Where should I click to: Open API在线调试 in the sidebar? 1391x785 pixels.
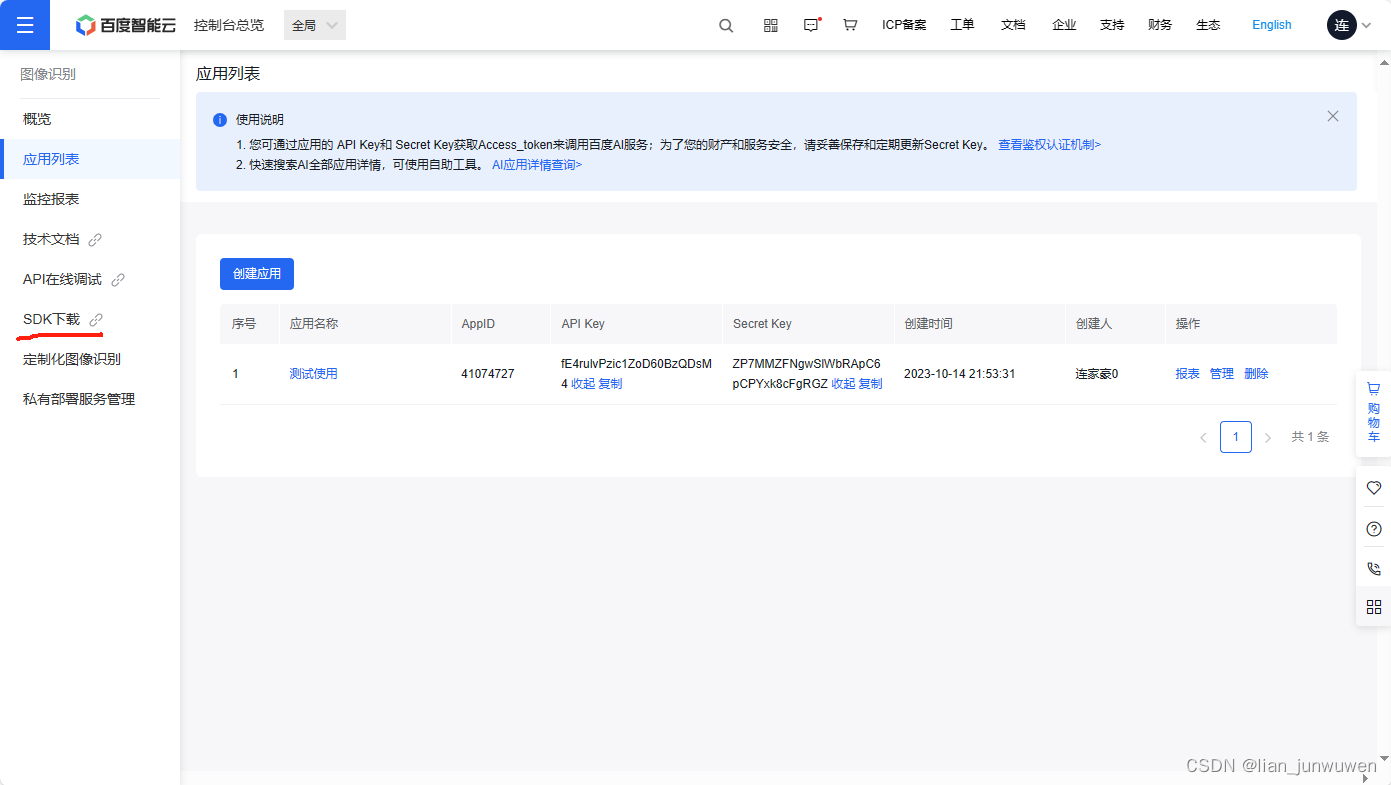[62, 279]
